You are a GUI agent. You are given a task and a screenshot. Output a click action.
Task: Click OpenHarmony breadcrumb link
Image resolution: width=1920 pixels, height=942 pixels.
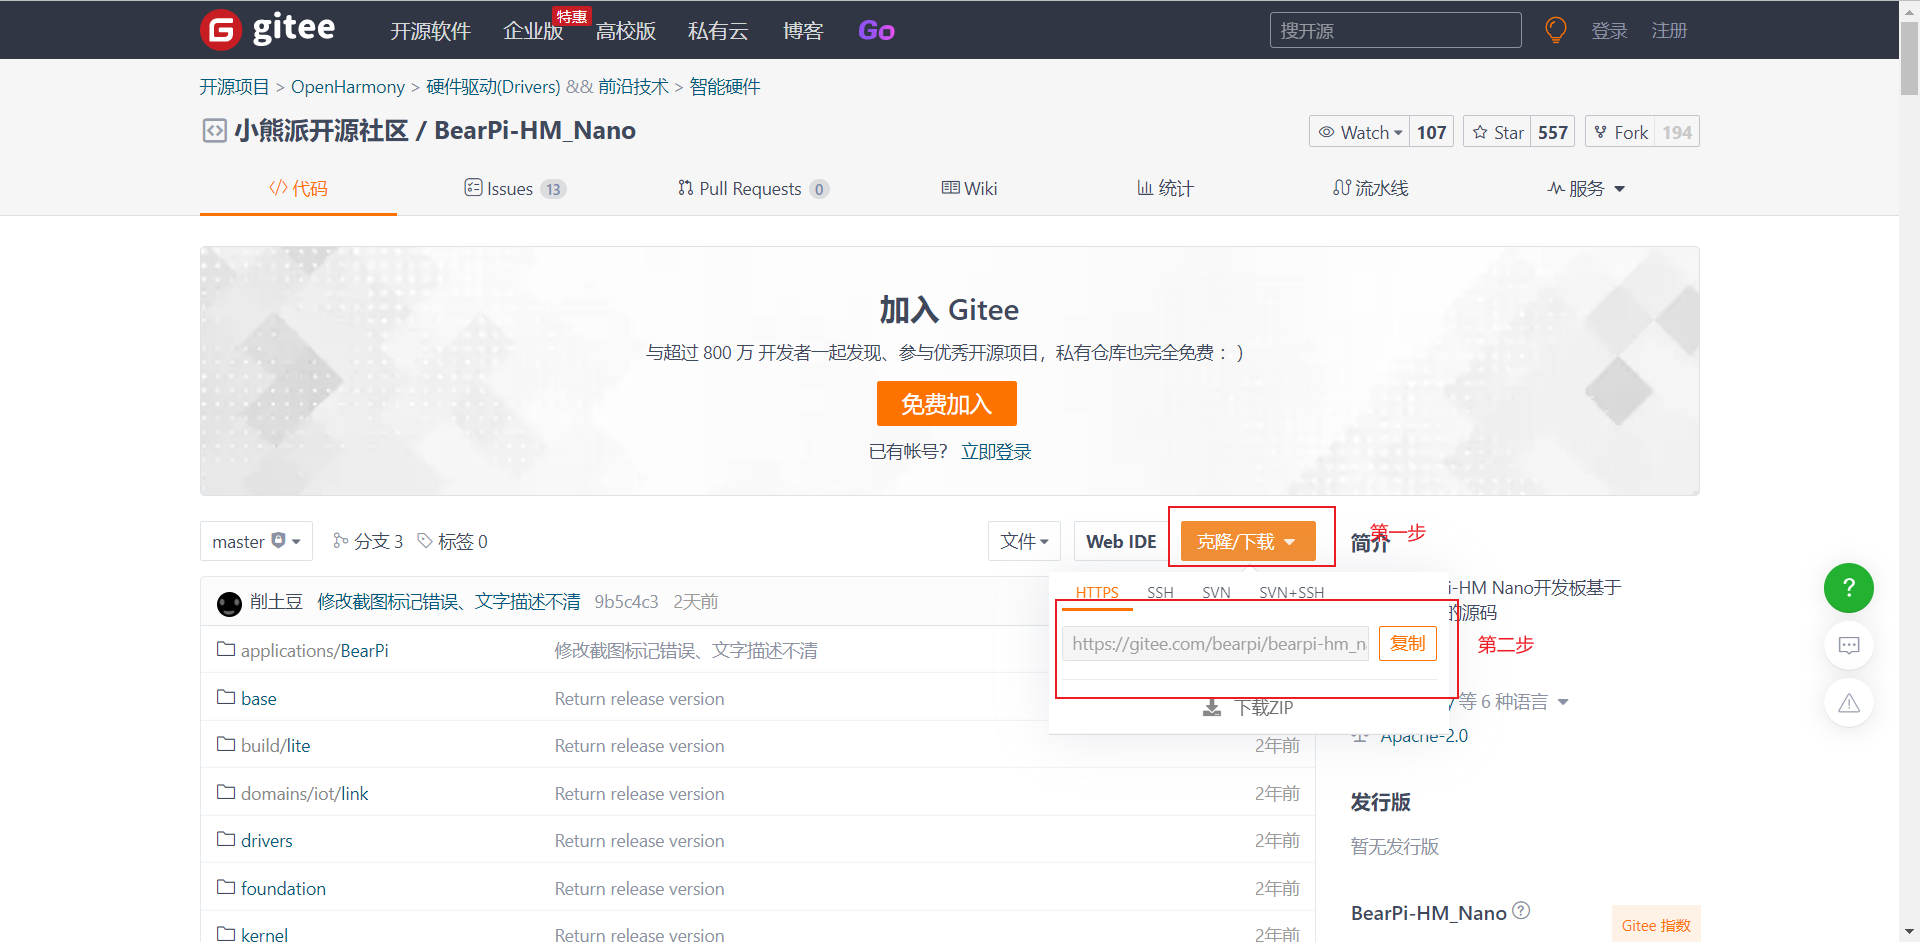[348, 87]
